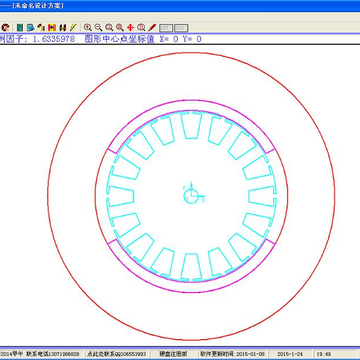Click the software update date 2015-01-08

click(251, 354)
